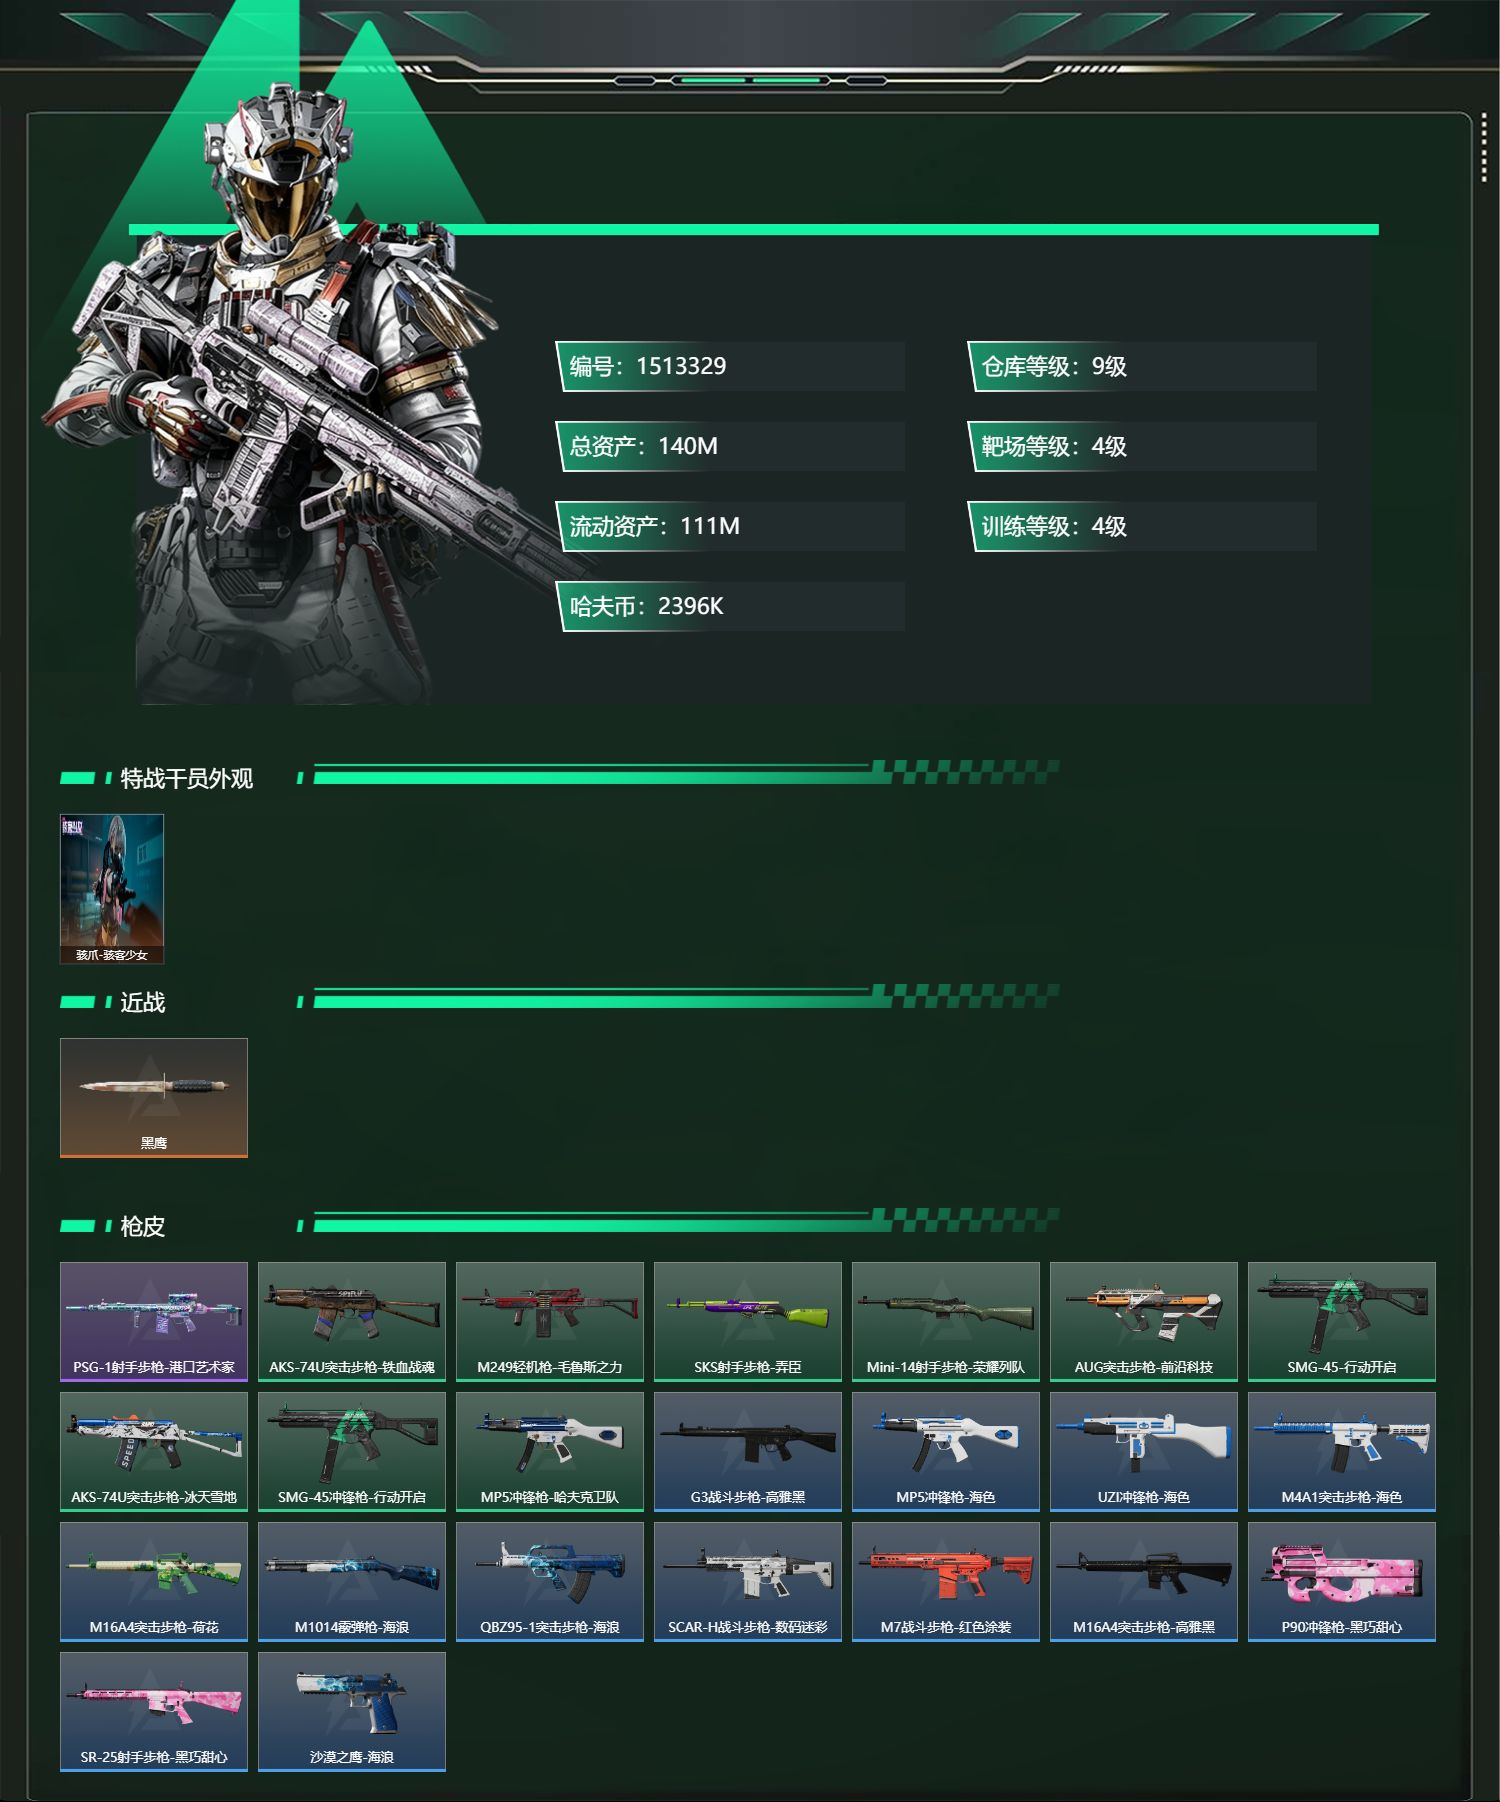Click the 枪皮 section heading
The width and height of the screenshot is (1500, 1802).
pos(143,1226)
